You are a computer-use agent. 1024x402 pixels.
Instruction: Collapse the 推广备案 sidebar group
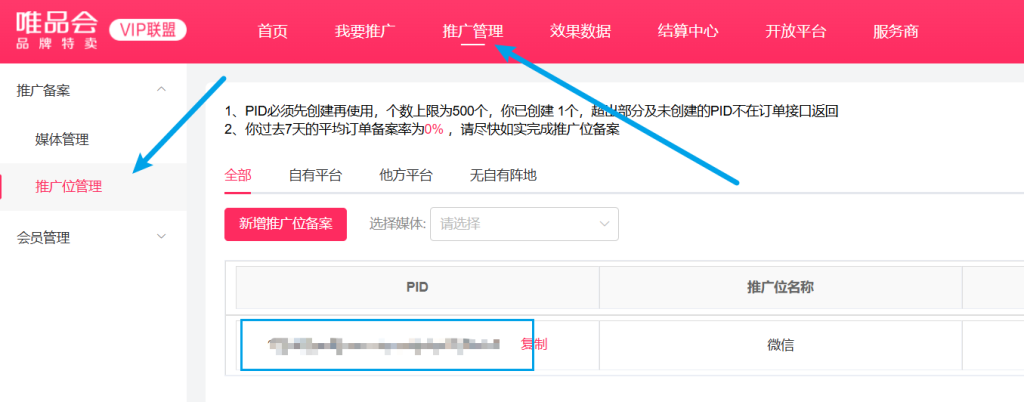(93, 91)
